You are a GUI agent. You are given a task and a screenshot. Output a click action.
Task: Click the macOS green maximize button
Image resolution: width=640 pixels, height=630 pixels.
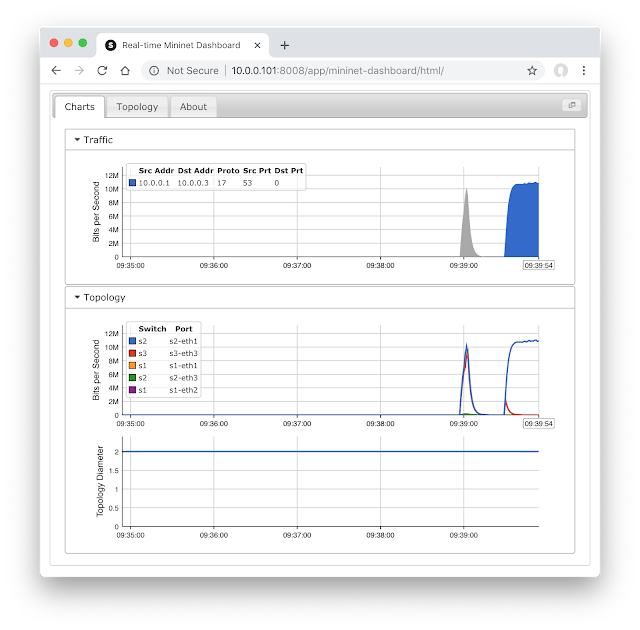point(83,43)
